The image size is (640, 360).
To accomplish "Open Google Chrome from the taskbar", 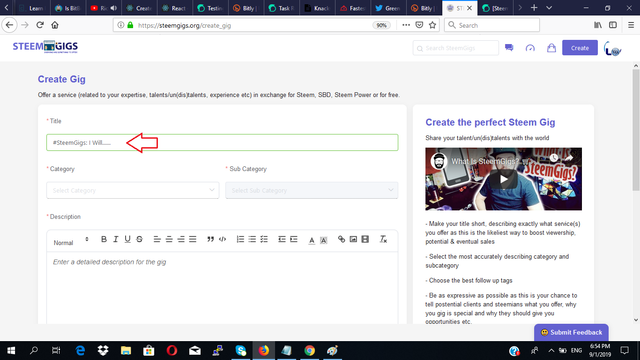I will 309,351.
